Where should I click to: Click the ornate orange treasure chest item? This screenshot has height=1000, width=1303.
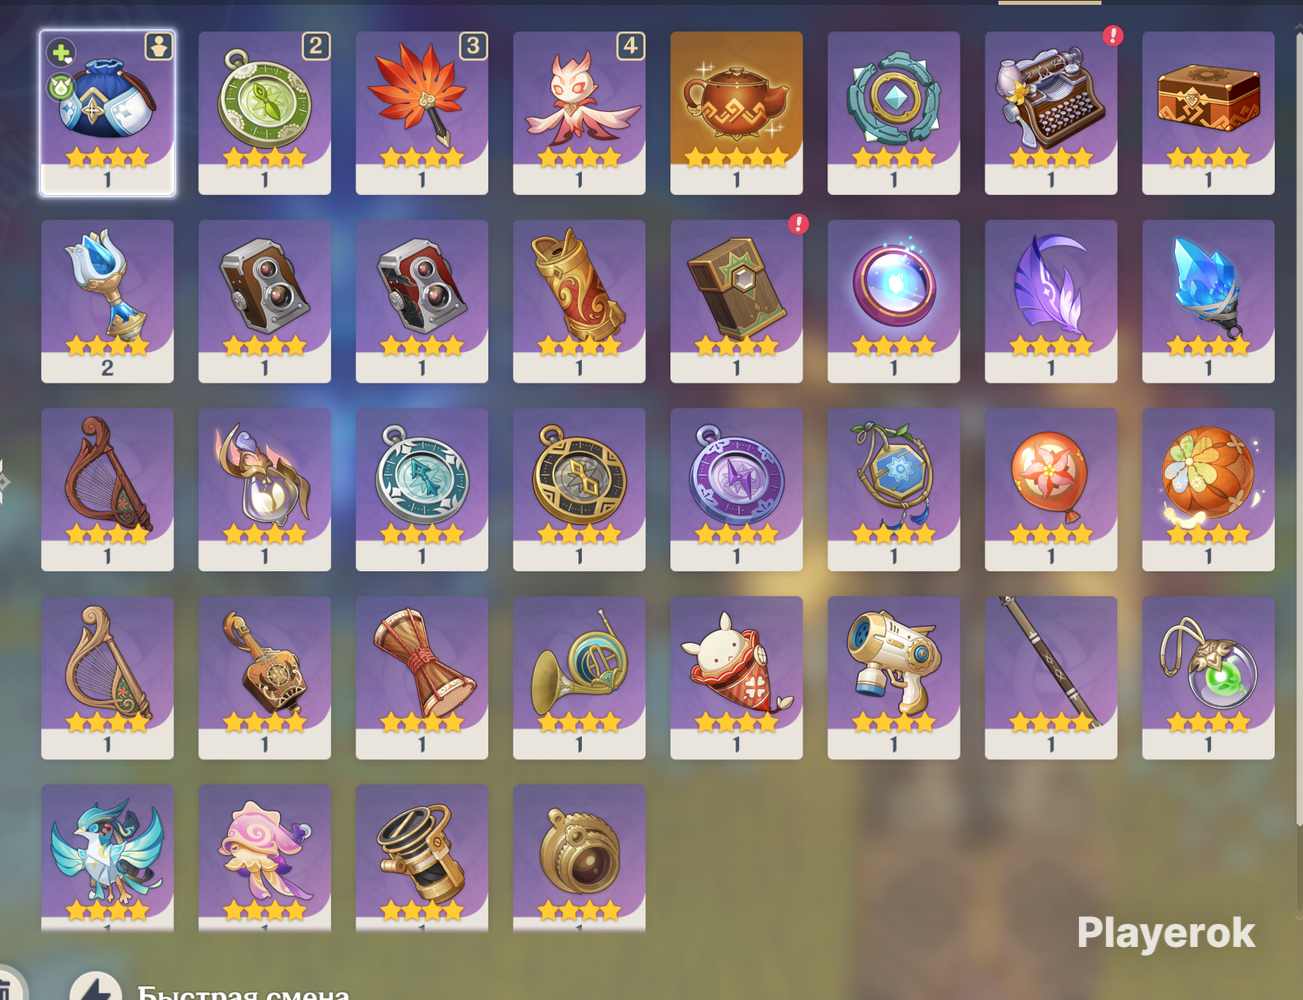1208,112
